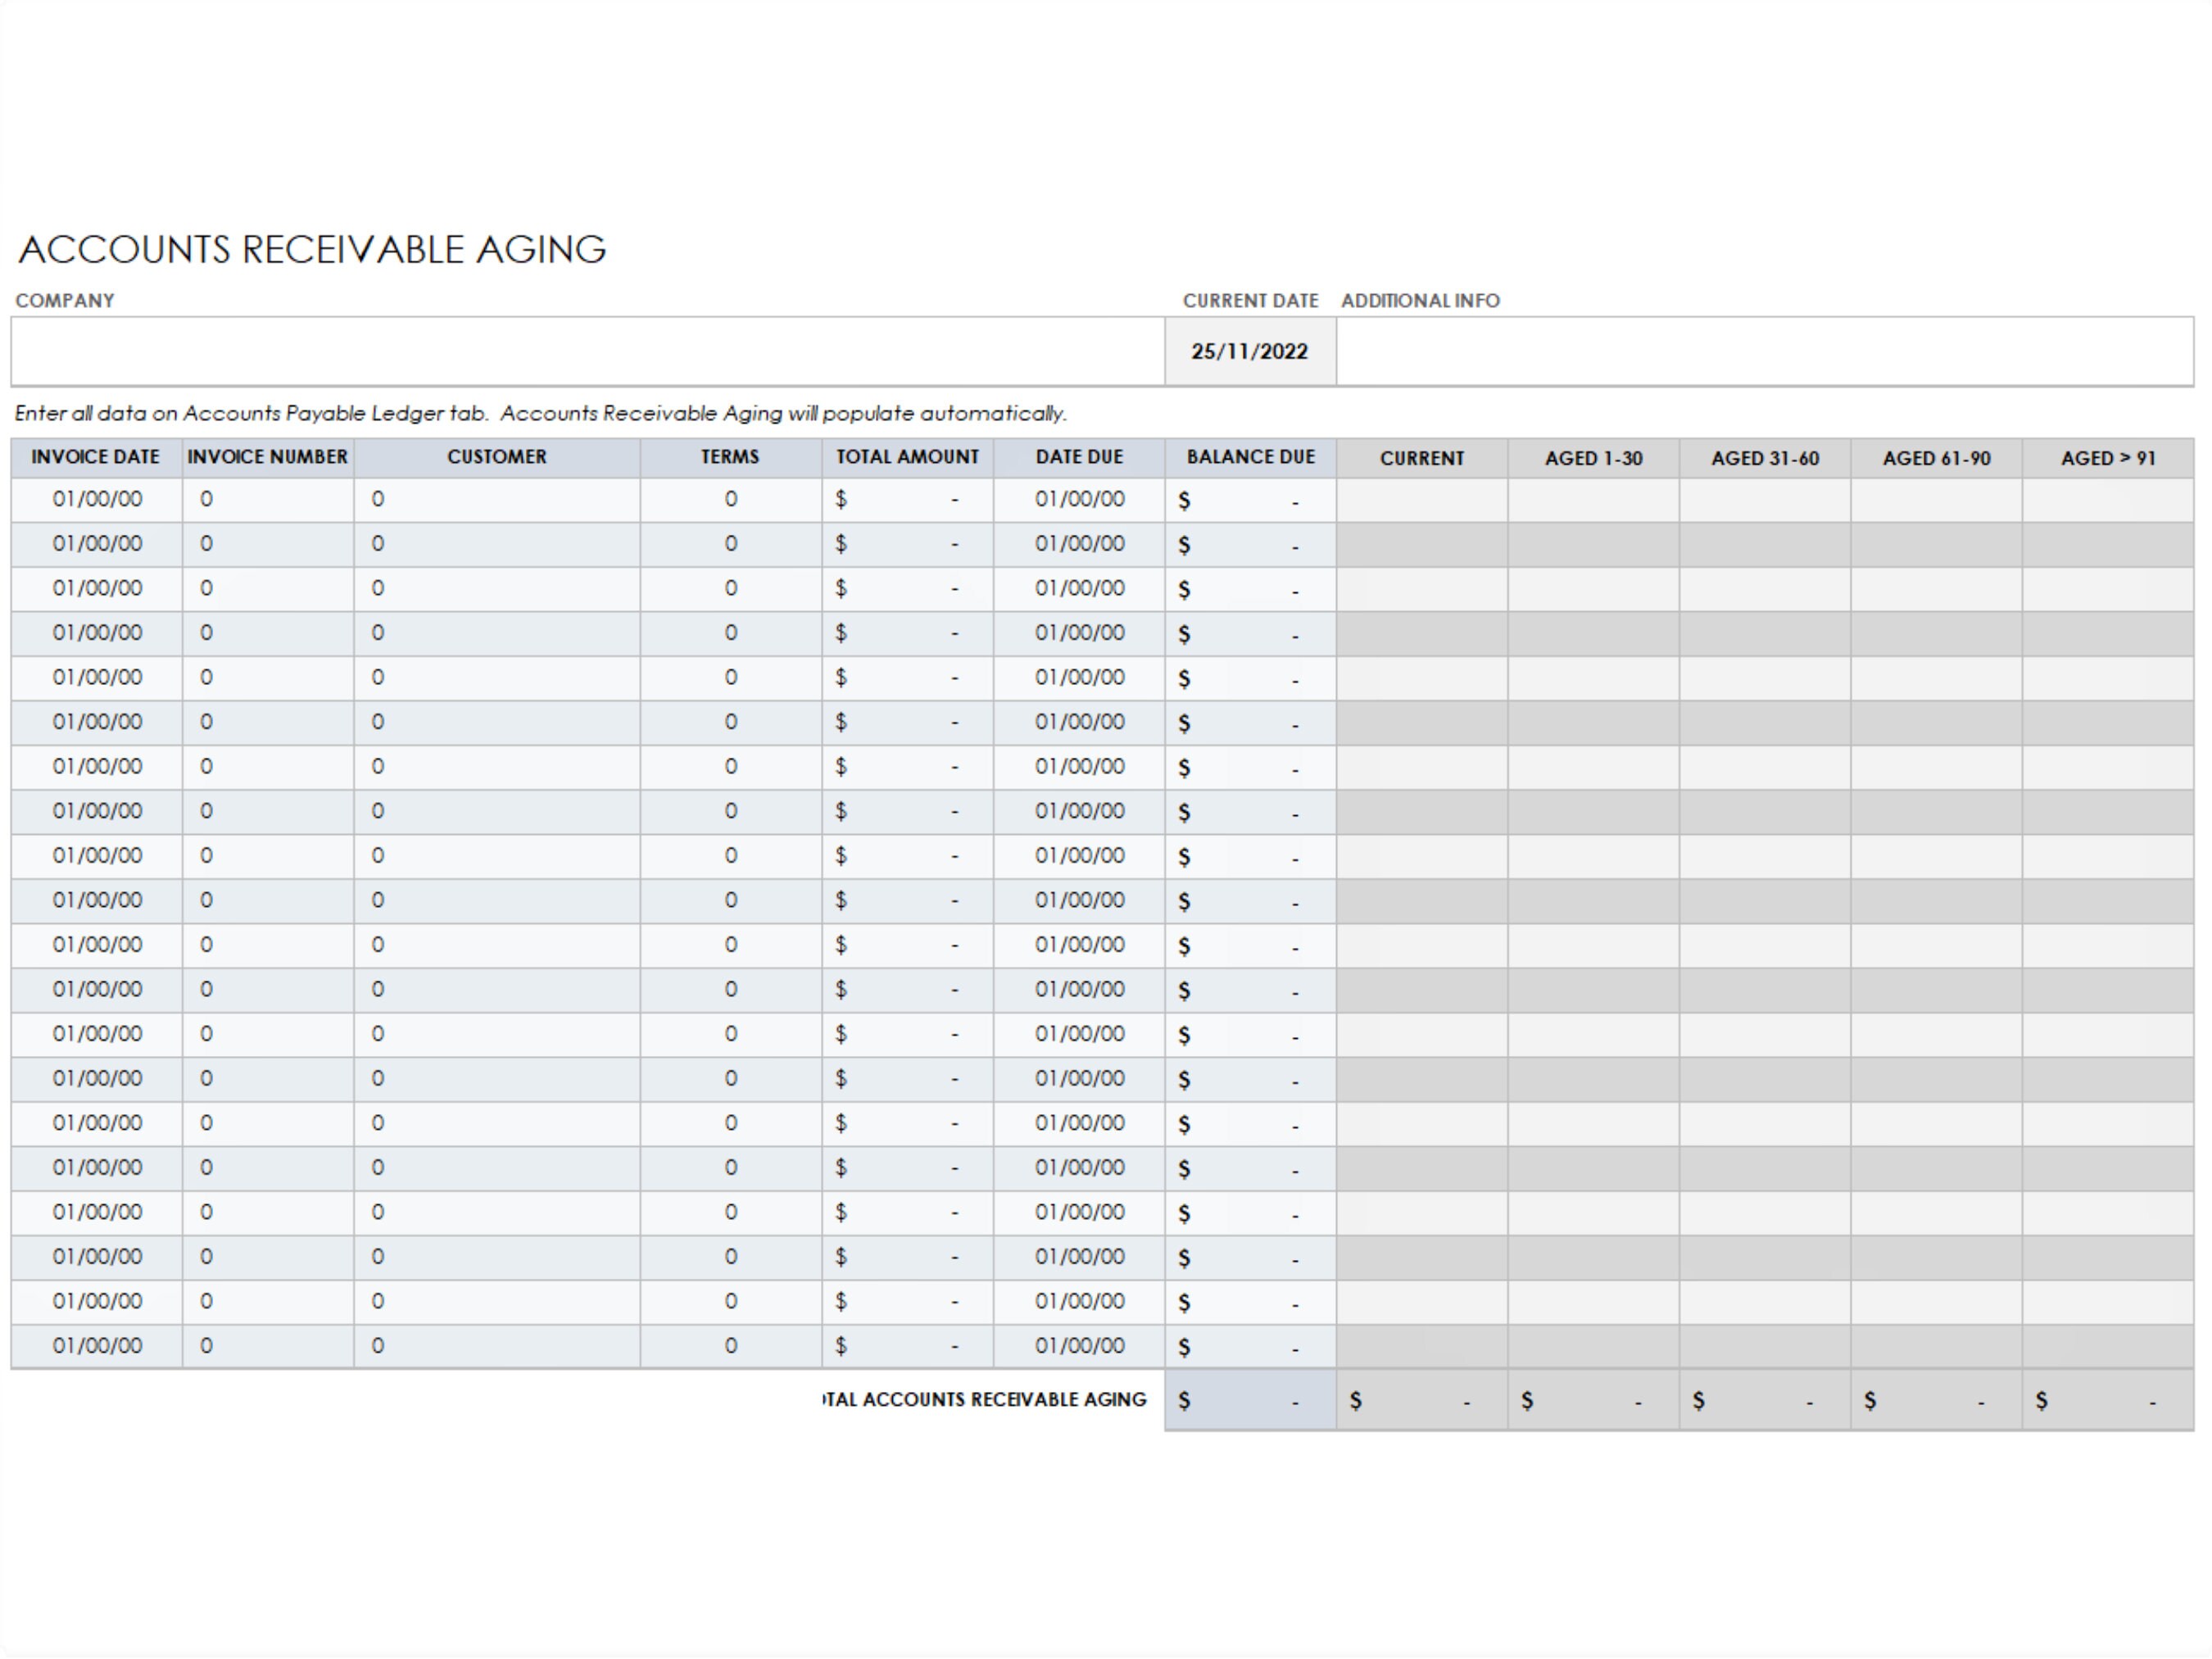2212x1659 pixels.
Task: Select the CUSTOMER column header
Action: coord(497,457)
